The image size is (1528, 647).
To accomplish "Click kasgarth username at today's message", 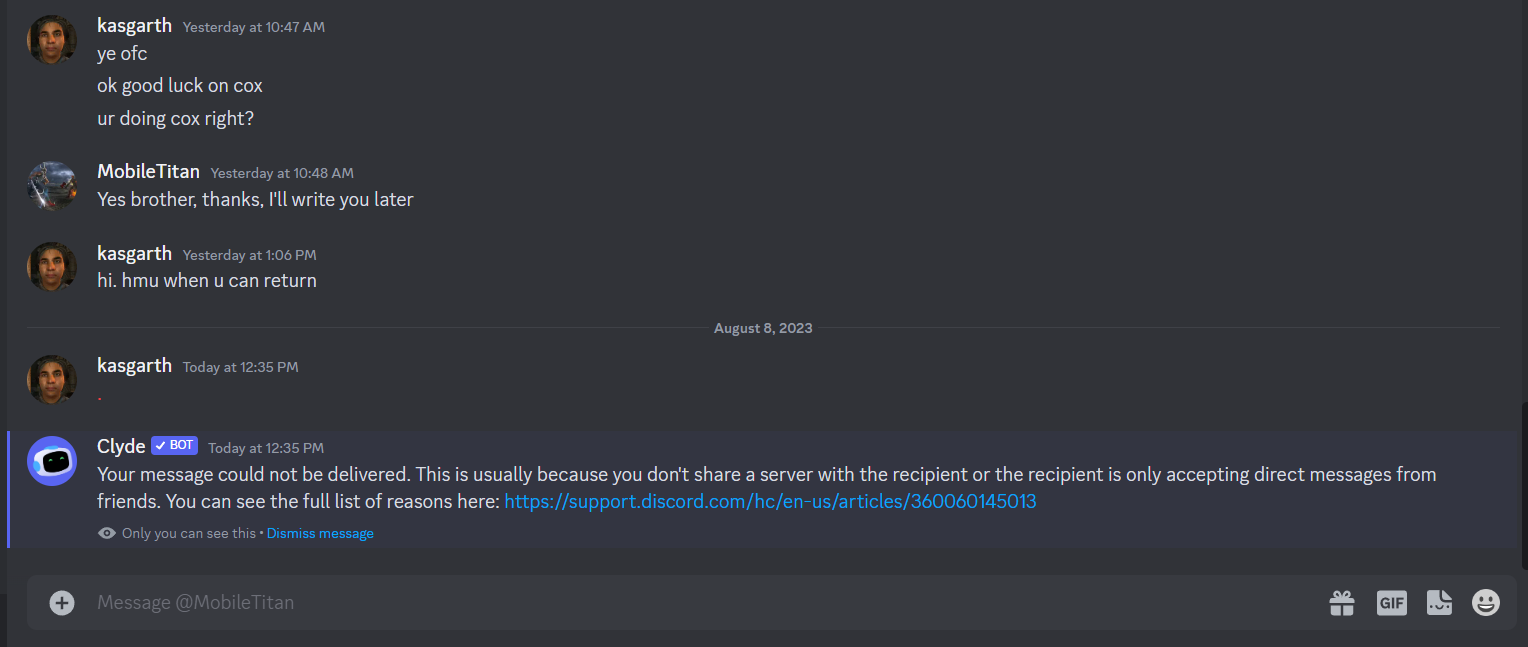I will [134, 365].
